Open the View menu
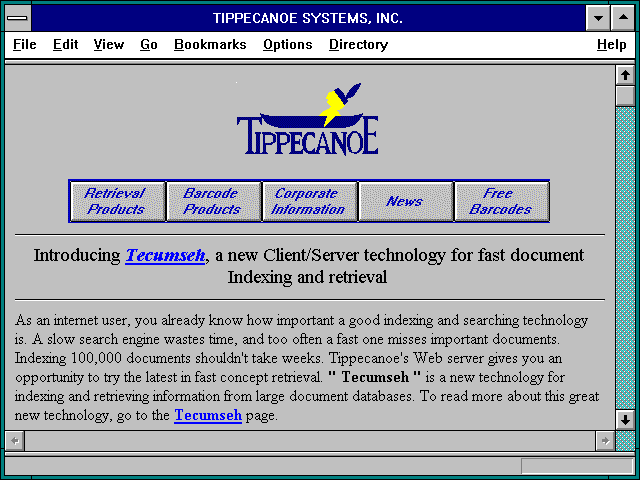640x480 pixels. coord(109,44)
